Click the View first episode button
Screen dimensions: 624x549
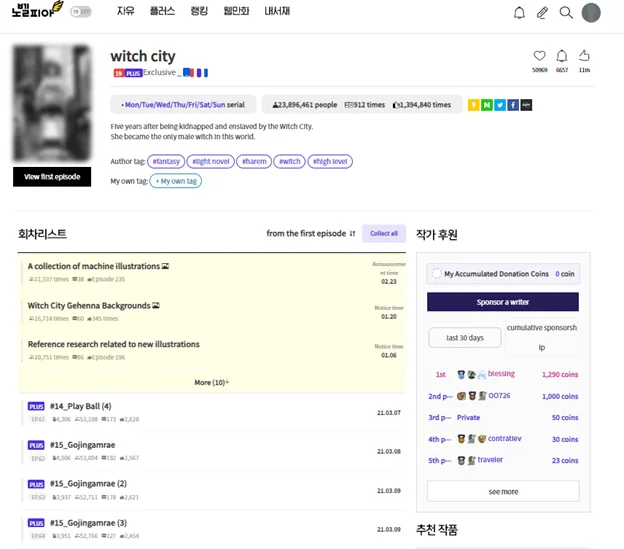click(52, 177)
